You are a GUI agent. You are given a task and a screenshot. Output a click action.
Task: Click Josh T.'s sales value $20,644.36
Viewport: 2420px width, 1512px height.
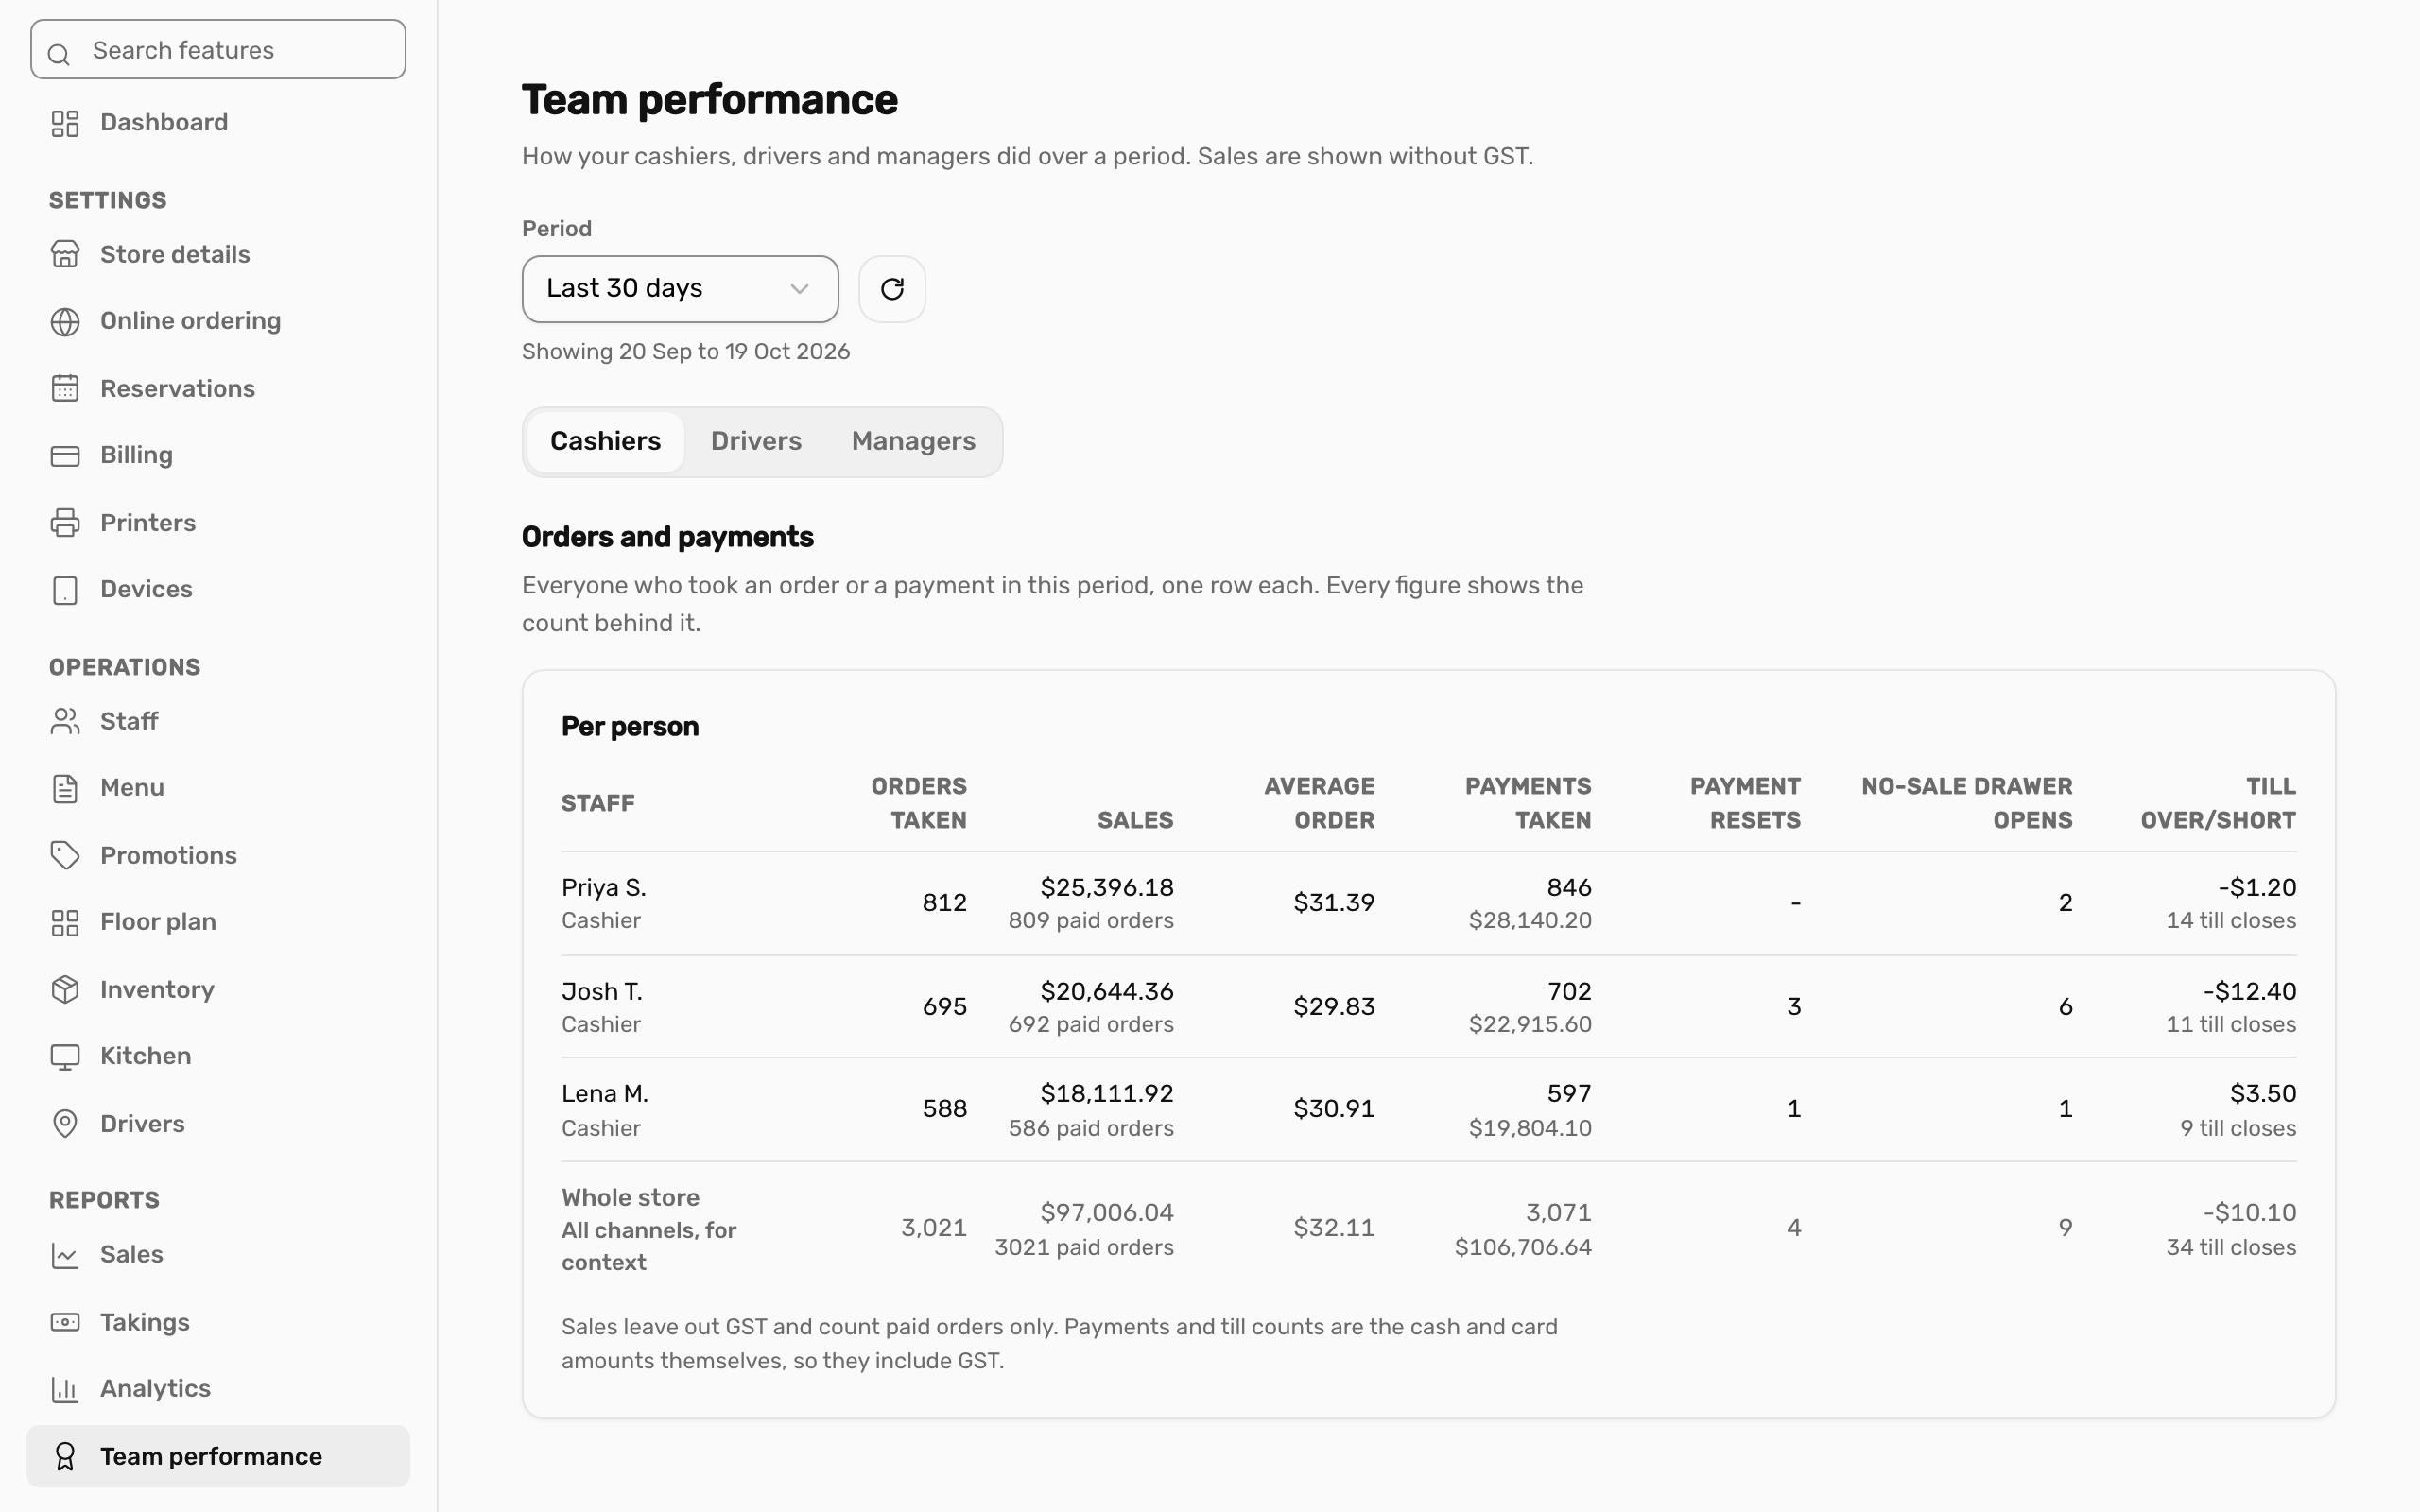[1107, 991]
